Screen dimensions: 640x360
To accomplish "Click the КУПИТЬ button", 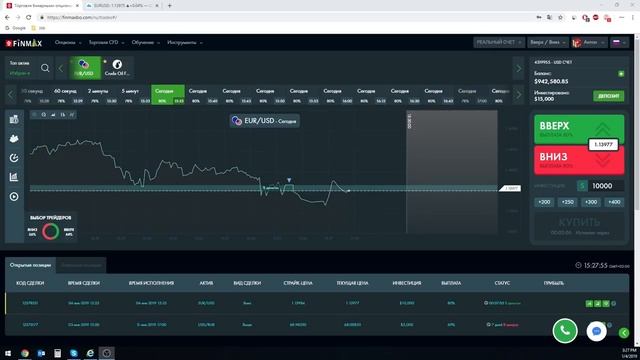I will pyautogui.click(x=579, y=226).
